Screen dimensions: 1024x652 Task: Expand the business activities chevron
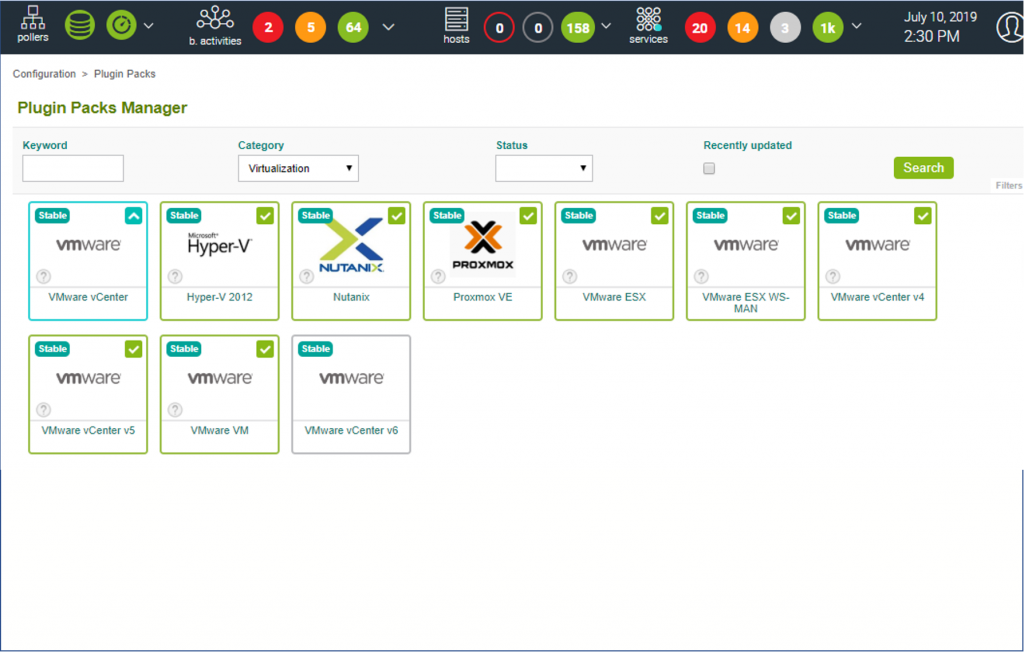point(389,27)
